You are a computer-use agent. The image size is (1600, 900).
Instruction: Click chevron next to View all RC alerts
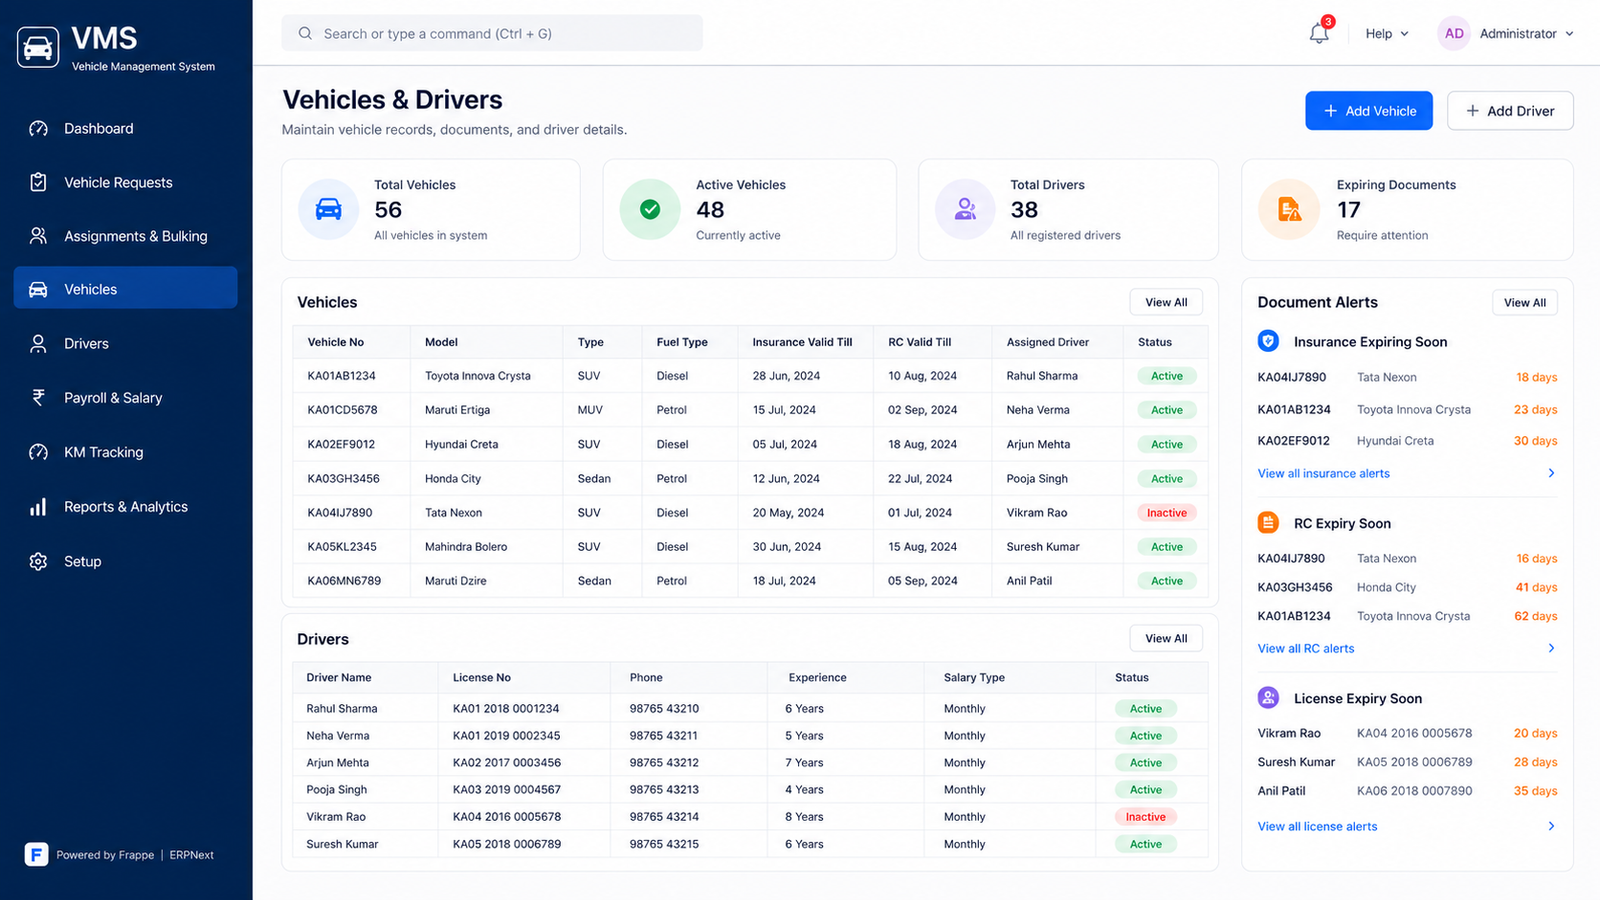[x=1551, y=648]
